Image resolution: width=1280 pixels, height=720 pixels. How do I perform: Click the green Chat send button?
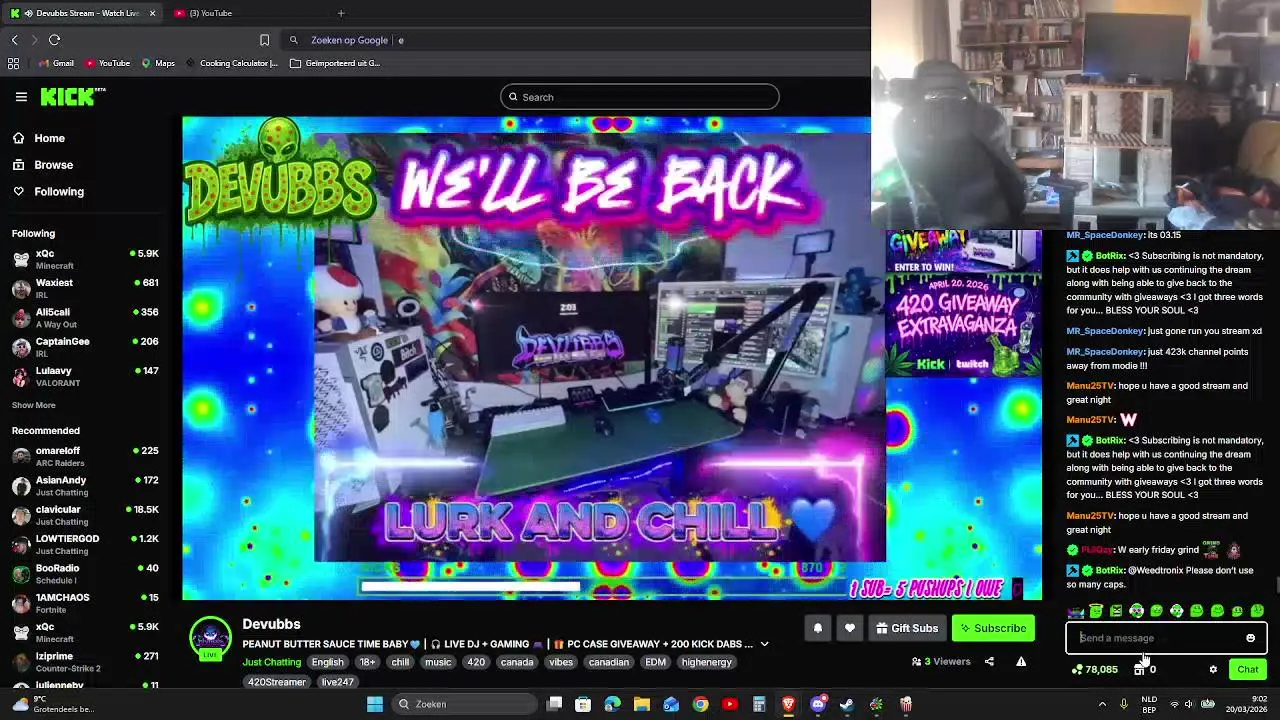pos(1248,669)
